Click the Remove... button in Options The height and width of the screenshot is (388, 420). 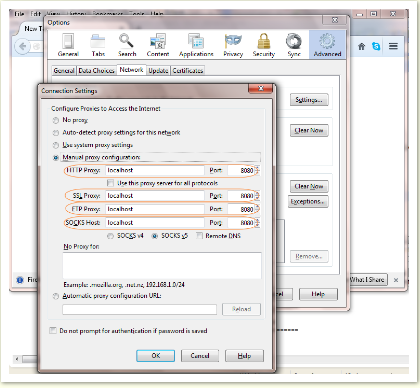pyautogui.click(x=309, y=256)
